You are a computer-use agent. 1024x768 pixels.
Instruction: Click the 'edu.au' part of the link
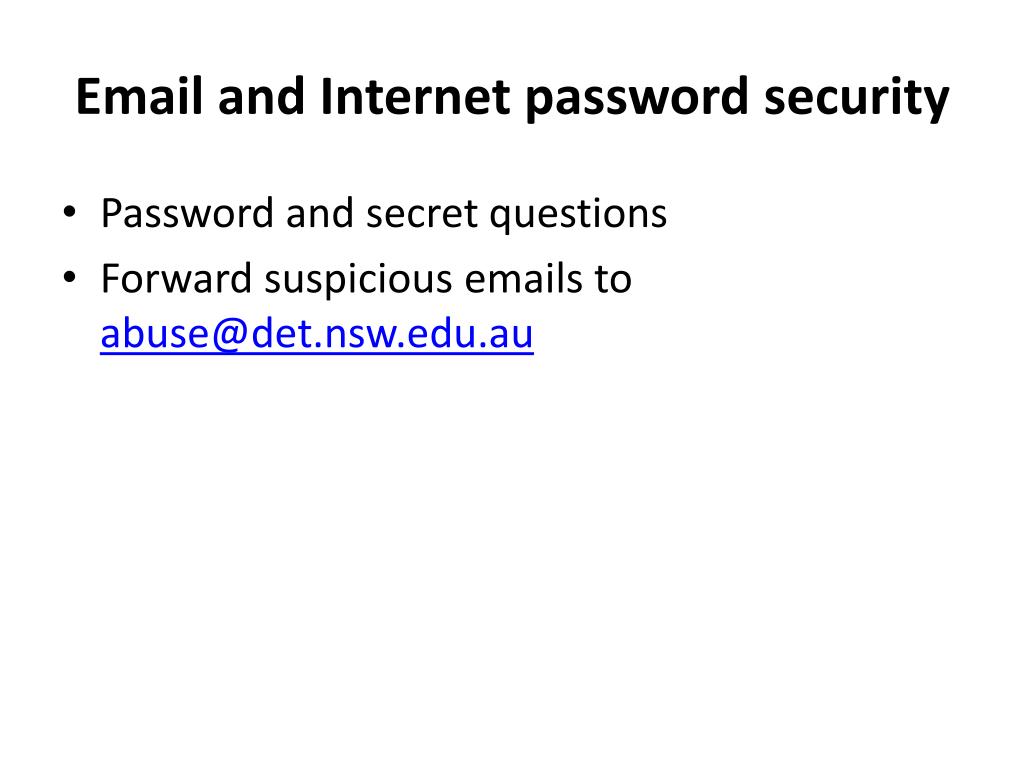click(x=470, y=333)
